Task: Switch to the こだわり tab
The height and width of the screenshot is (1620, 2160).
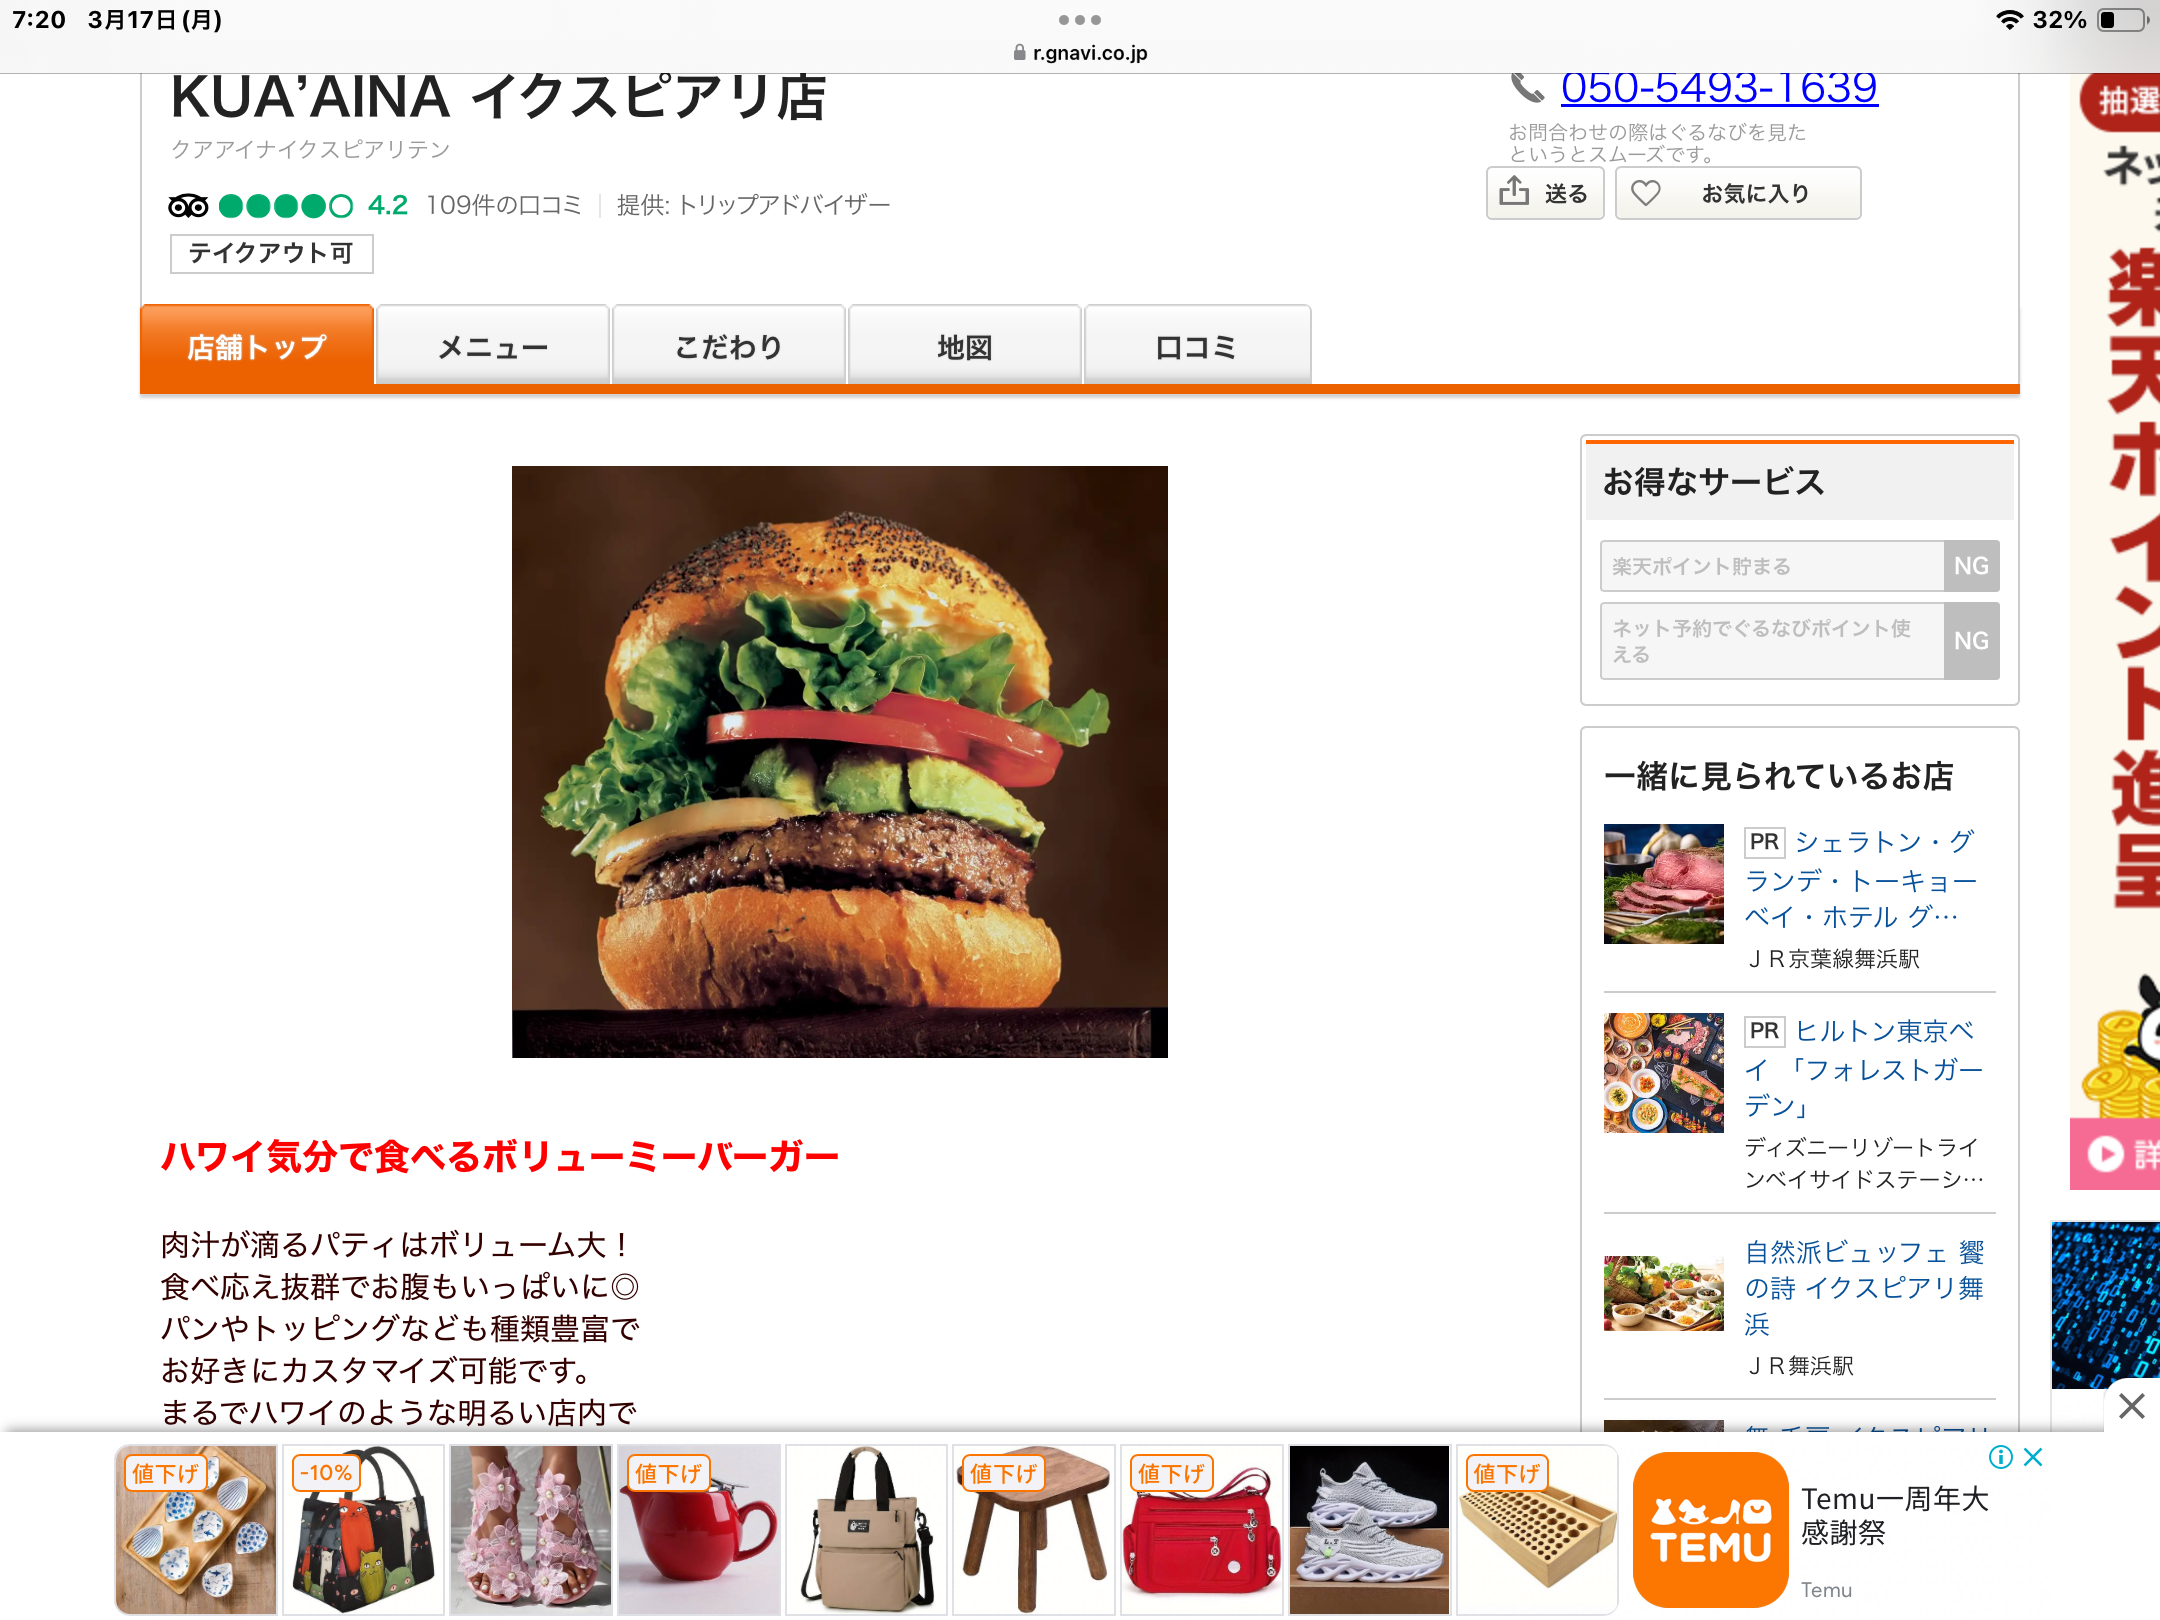Action: (x=729, y=346)
